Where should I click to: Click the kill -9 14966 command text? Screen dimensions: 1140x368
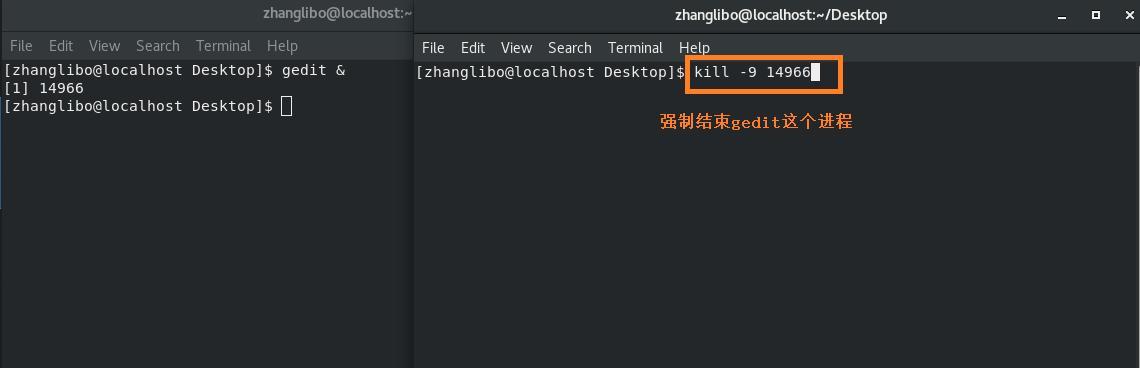752,72
